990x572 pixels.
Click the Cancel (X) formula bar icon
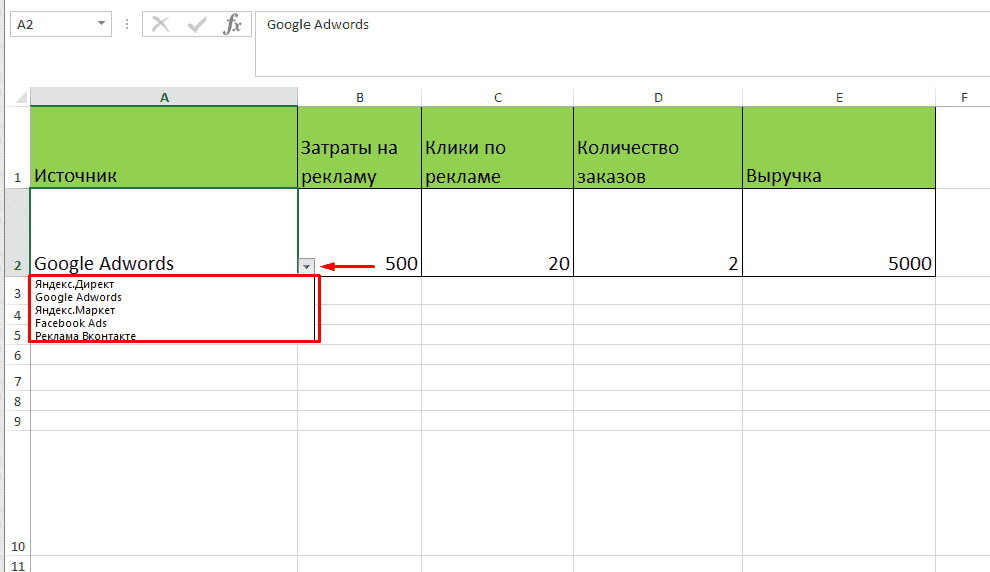click(160, 25)
